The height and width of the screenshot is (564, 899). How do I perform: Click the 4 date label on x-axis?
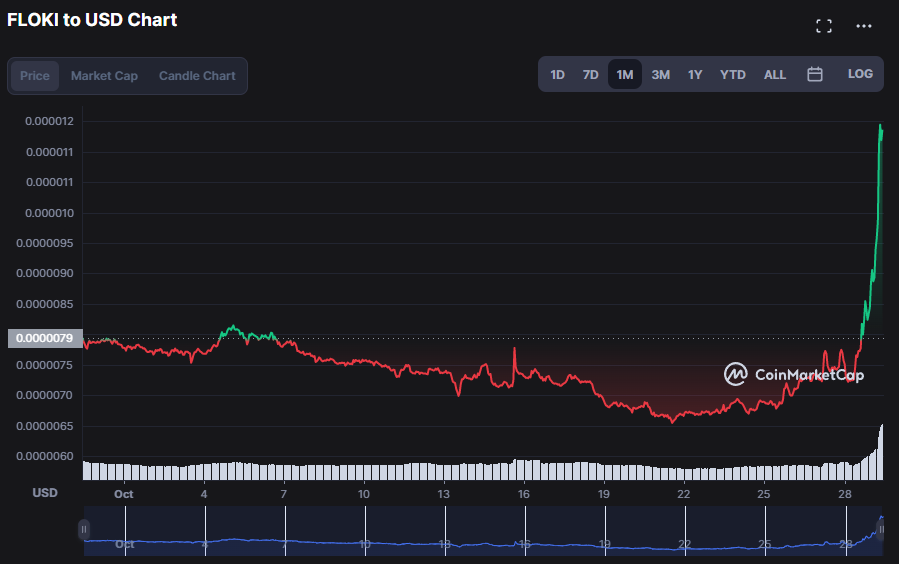pyautogui.click(x=204, y=494)
